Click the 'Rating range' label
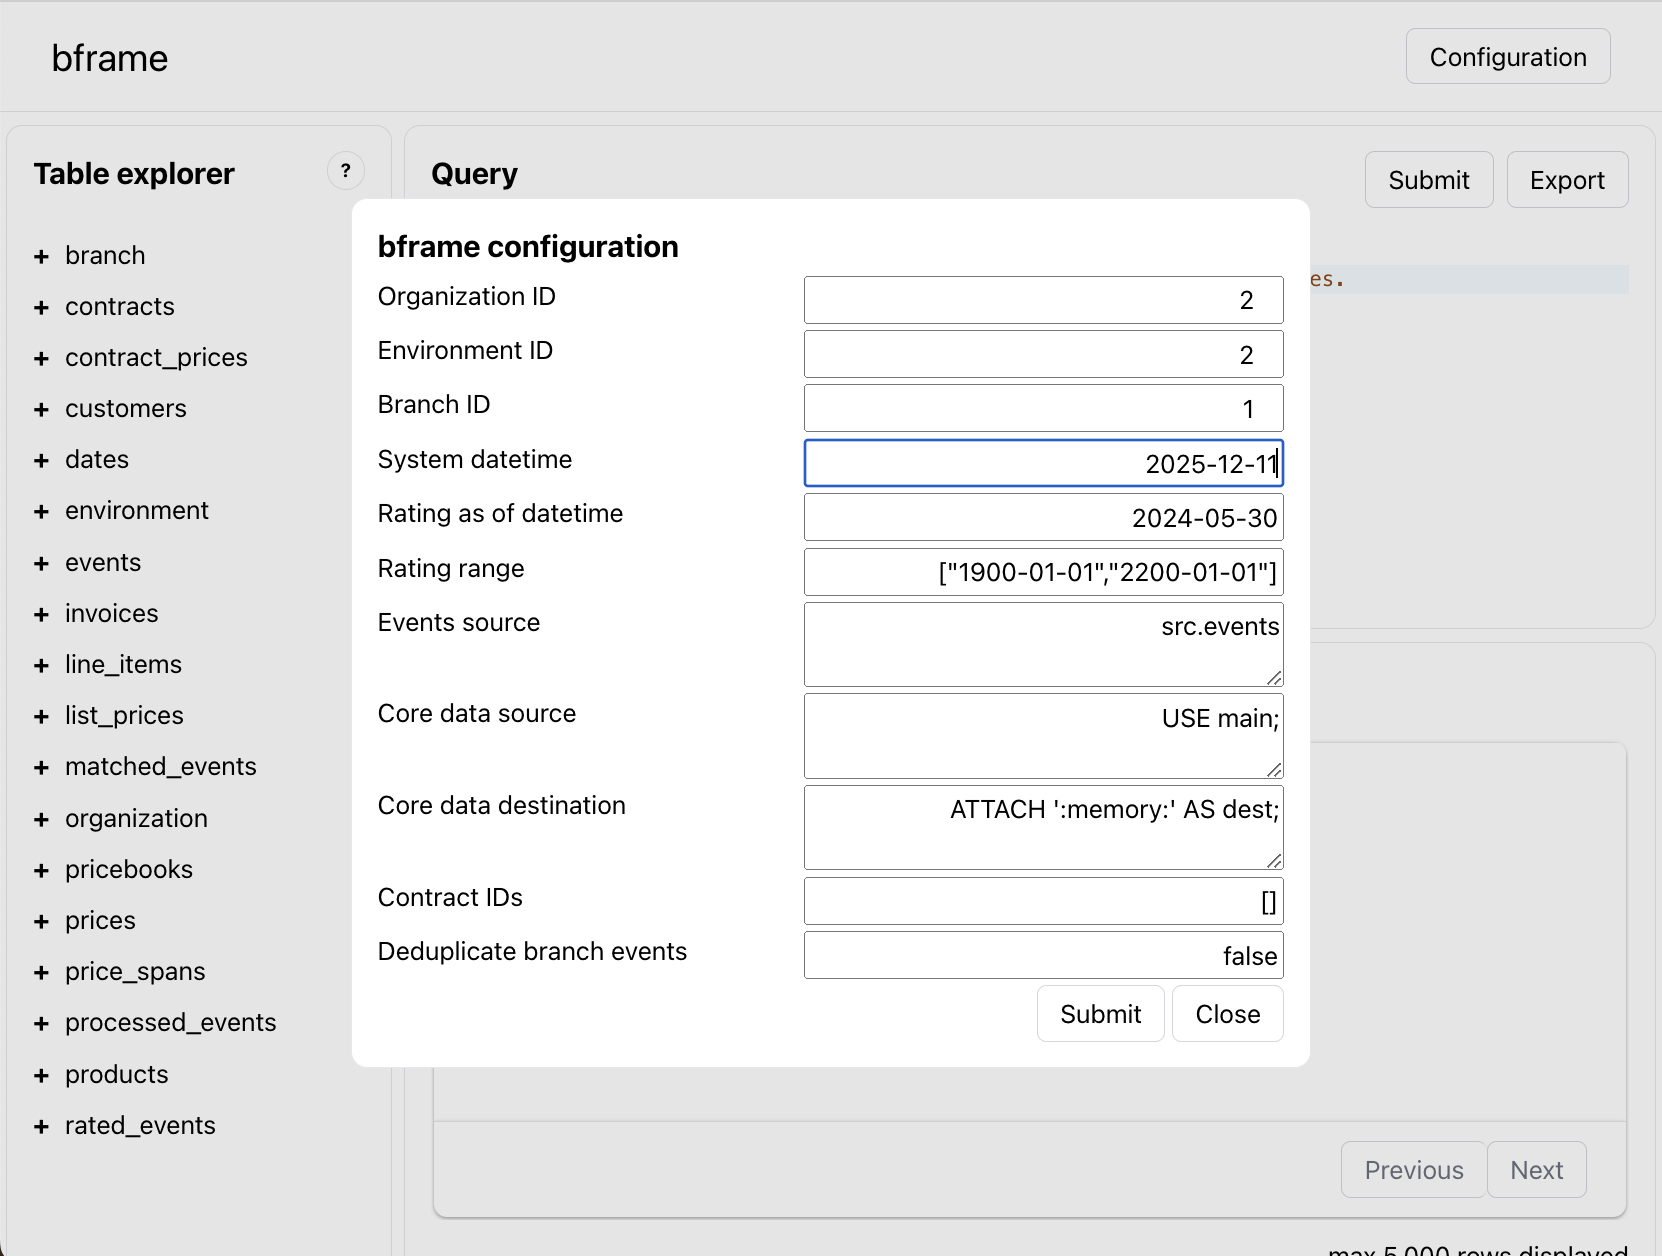1662x1256 pixels. pos(451,568)
